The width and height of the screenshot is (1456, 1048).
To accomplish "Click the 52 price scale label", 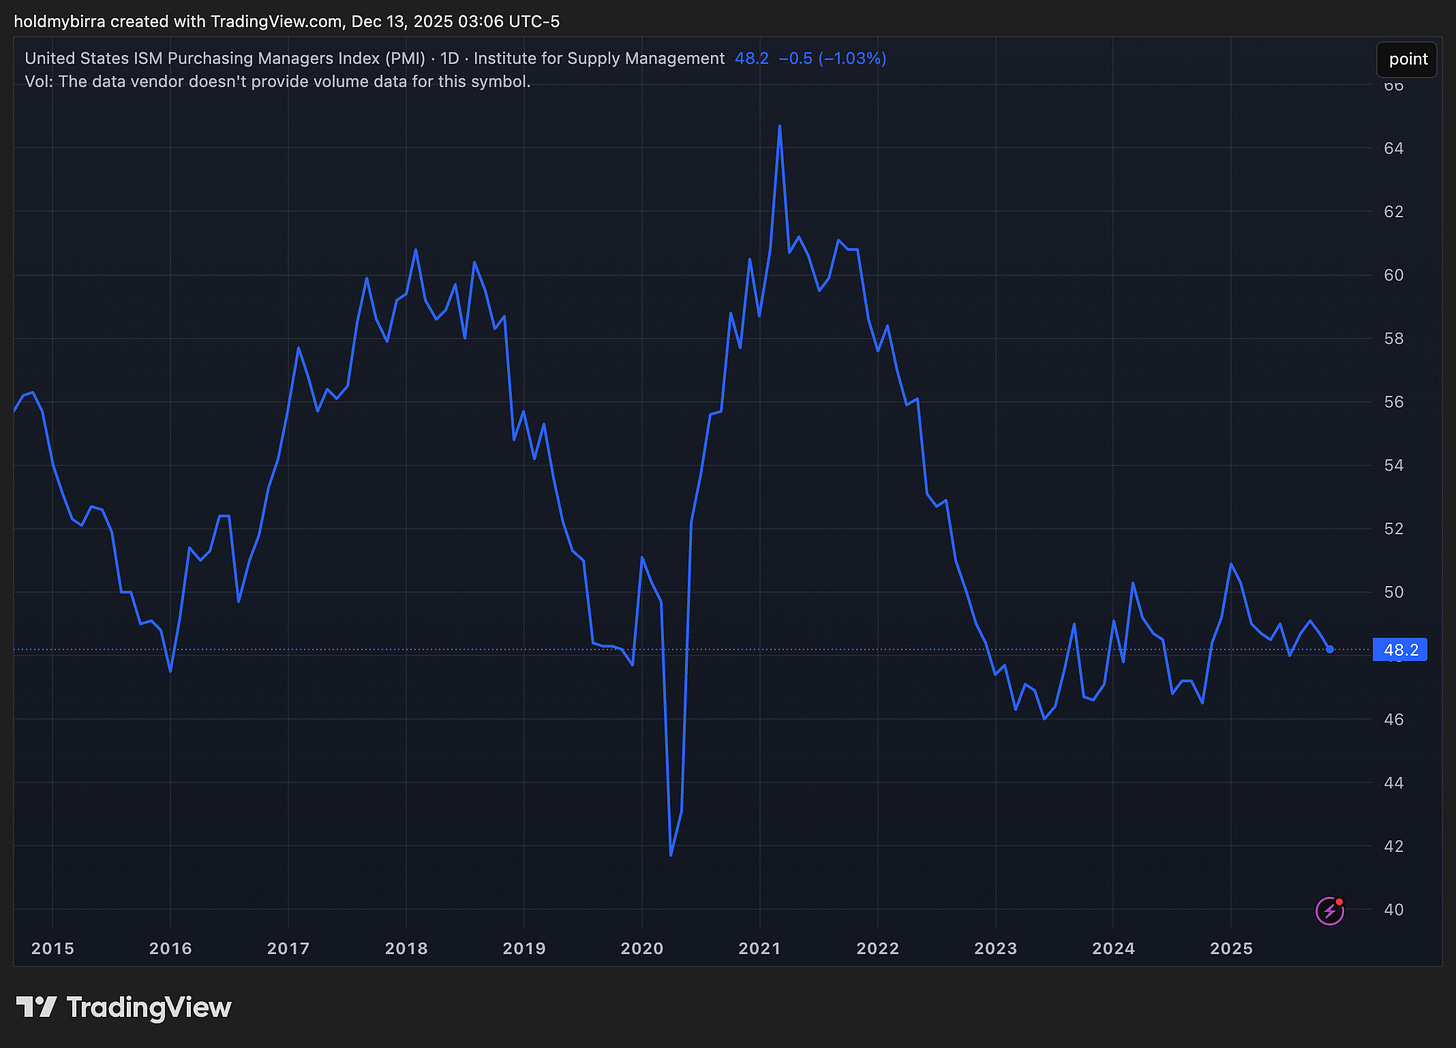I will (x=1394, y=528).
